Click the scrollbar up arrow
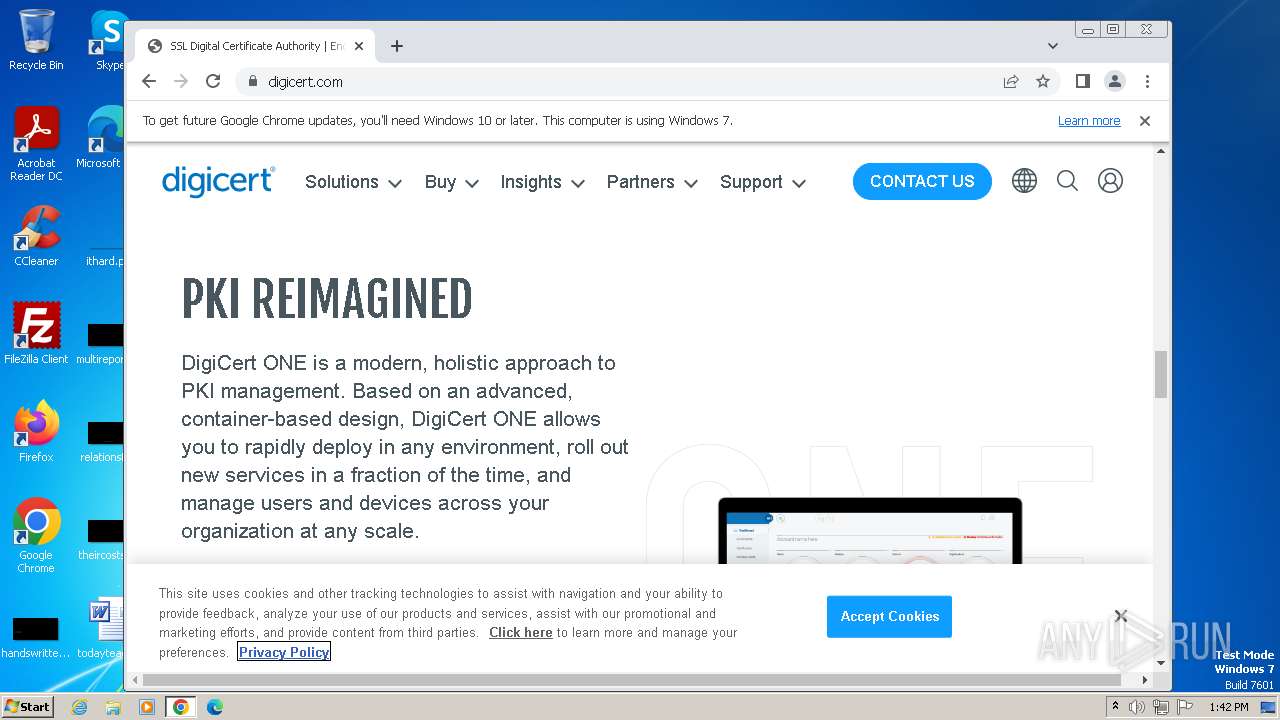The width and height of the screenshot is (1280, 720). point(1161,151)
